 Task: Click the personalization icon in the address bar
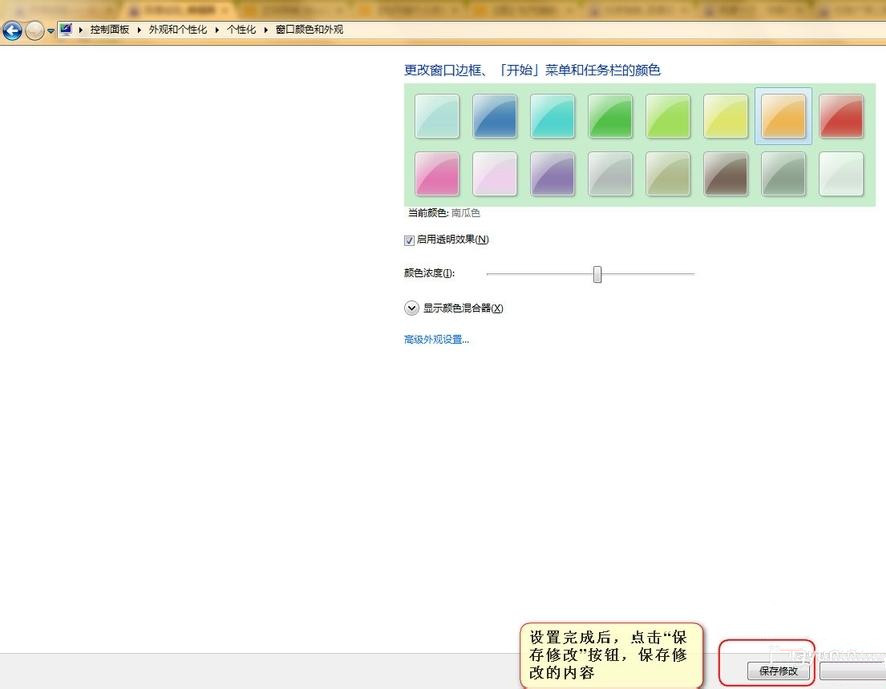pos(65,29)
